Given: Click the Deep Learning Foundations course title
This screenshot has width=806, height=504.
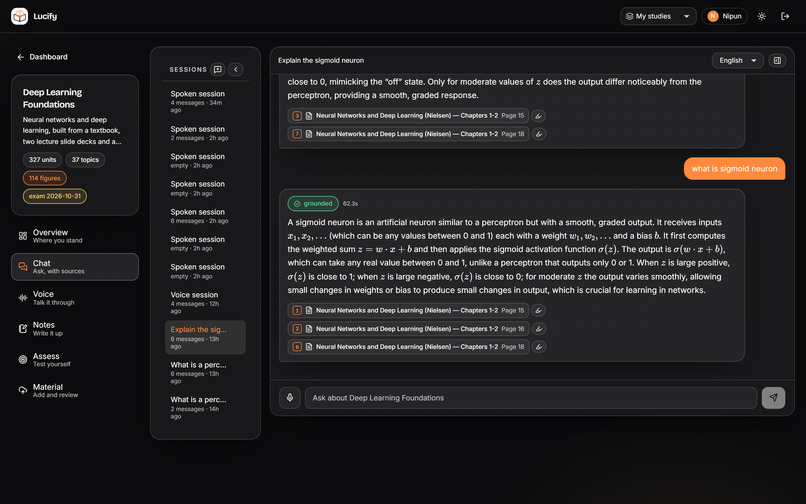Looking at the screenshot, I should 52,99.
